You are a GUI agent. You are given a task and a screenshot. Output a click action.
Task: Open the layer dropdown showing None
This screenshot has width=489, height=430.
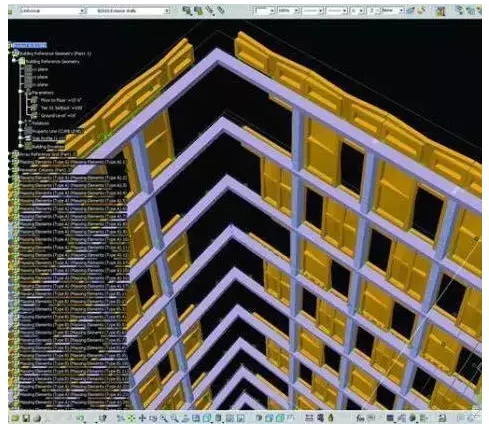pos(401,11)
